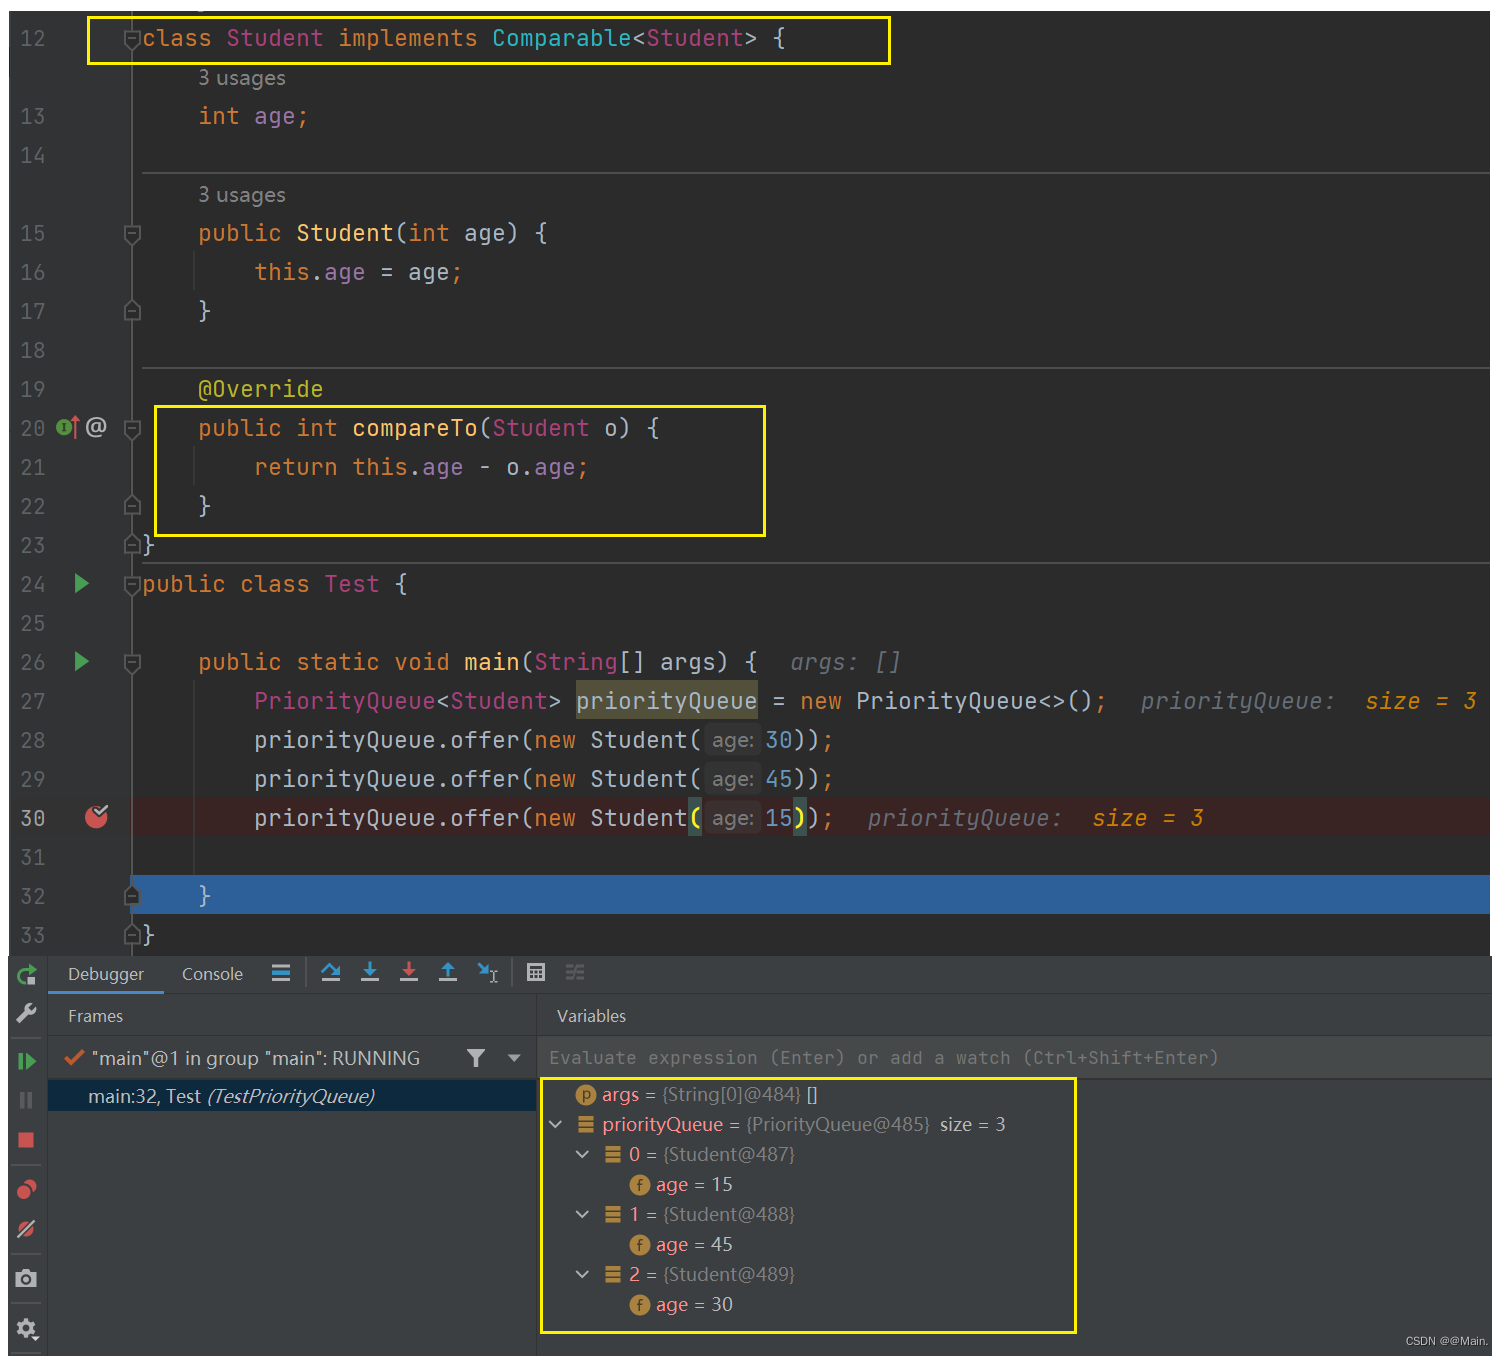The width and height of the screenshot is (1504, 1356).
Task: Click the Variables panel header
Action: [591, 1016]
